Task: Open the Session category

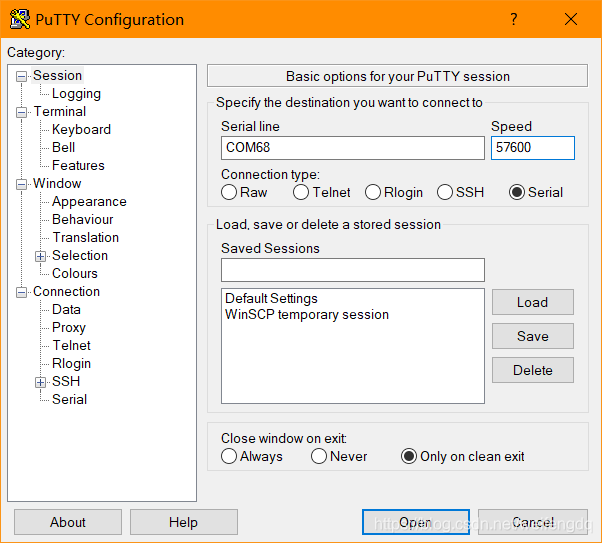Action: click(x=57, y=76)
